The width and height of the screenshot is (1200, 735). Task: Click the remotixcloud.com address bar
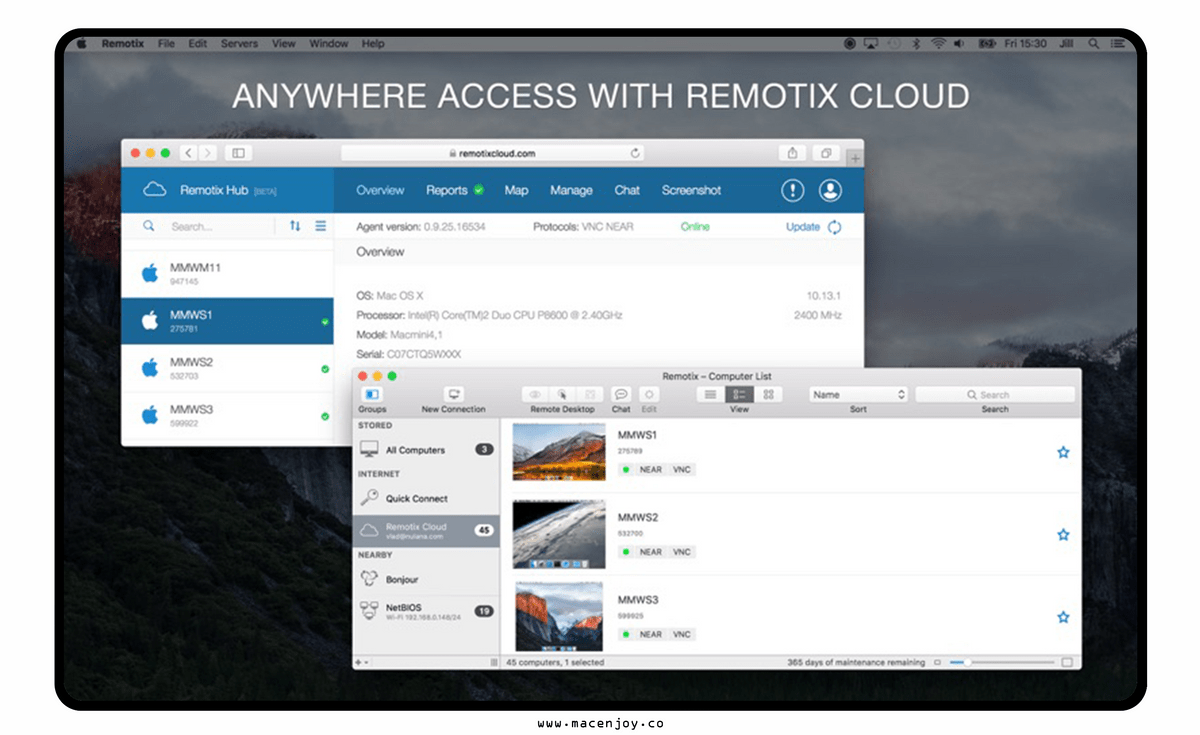click(x=492, y=153)
